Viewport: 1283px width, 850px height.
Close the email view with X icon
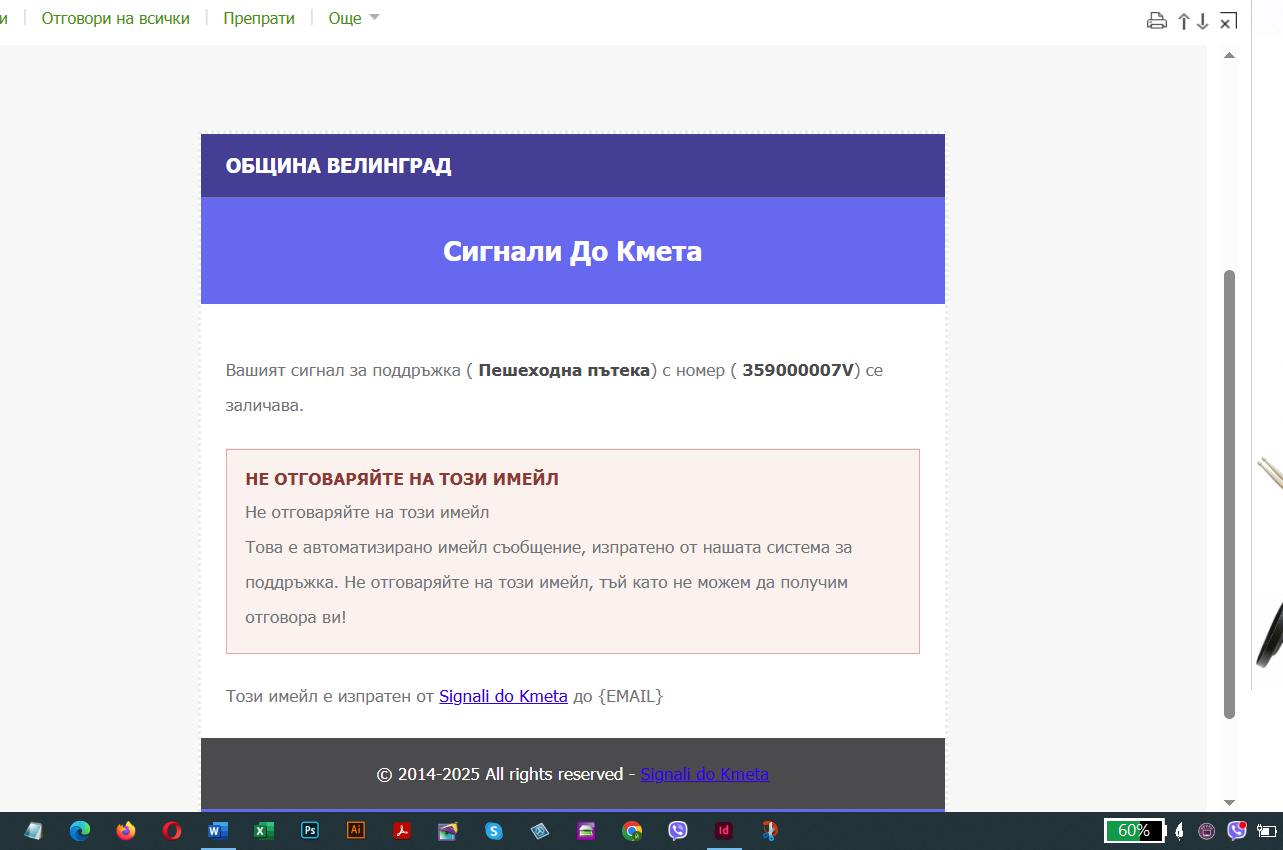(1227, 21)
